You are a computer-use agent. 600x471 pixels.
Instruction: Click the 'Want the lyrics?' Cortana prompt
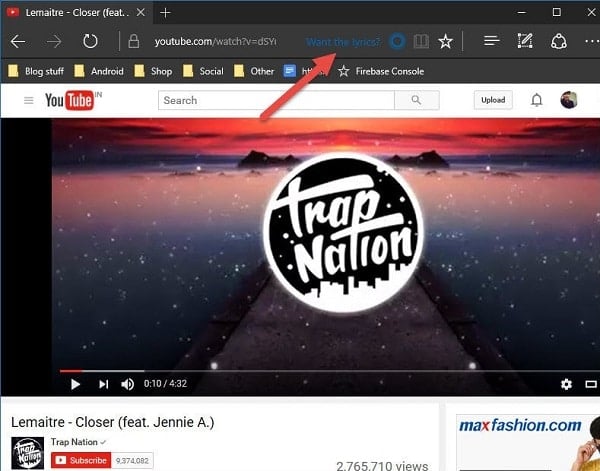coord(343,42)
